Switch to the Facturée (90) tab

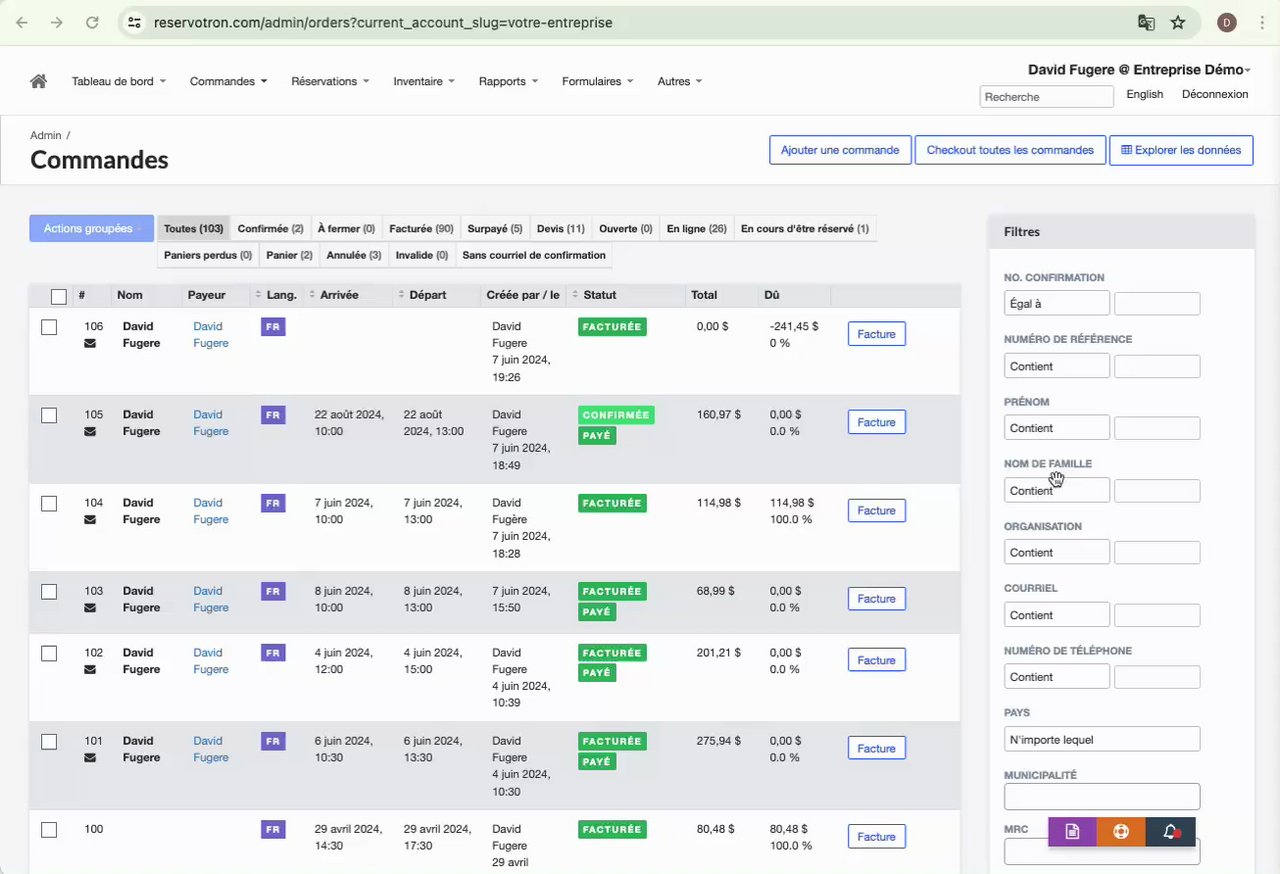click(421, 228)
